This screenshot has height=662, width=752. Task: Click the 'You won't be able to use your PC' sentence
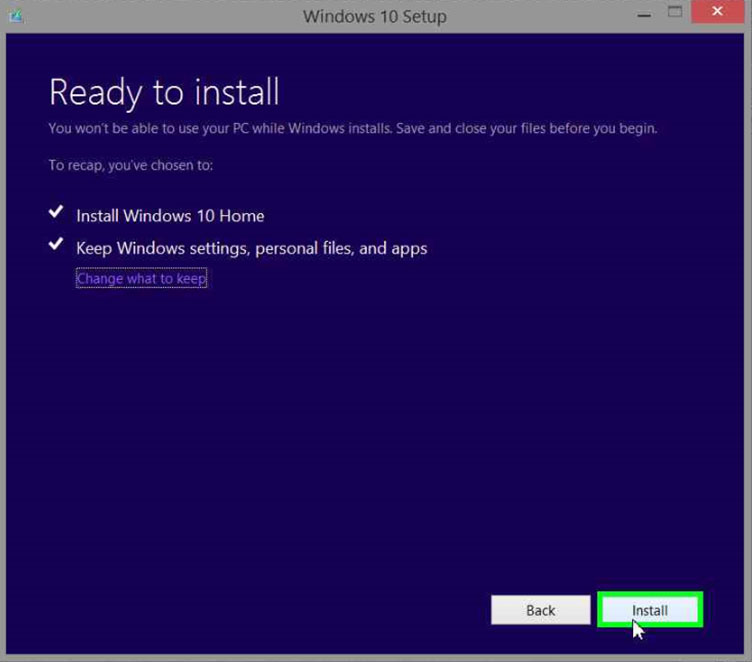tap(353, 129)
